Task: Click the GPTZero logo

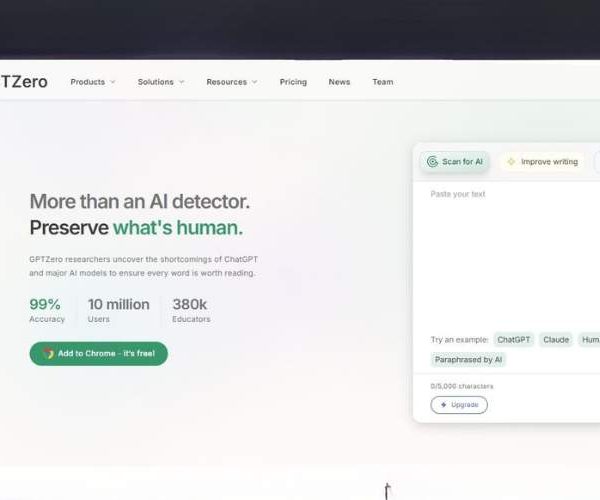Action: 24,82
